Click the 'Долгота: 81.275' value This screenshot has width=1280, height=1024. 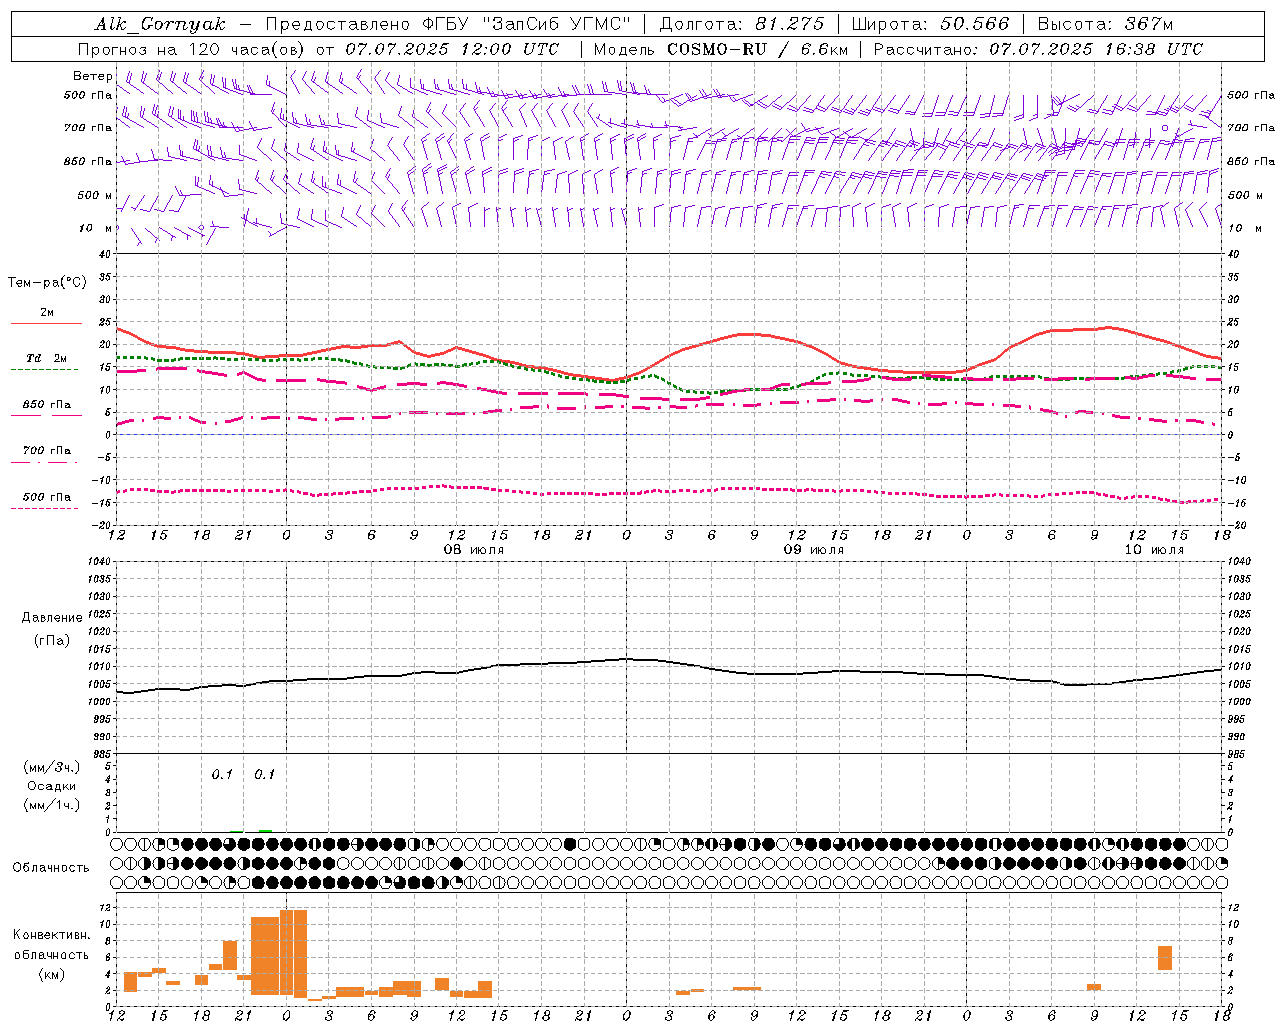coord(742,24)
